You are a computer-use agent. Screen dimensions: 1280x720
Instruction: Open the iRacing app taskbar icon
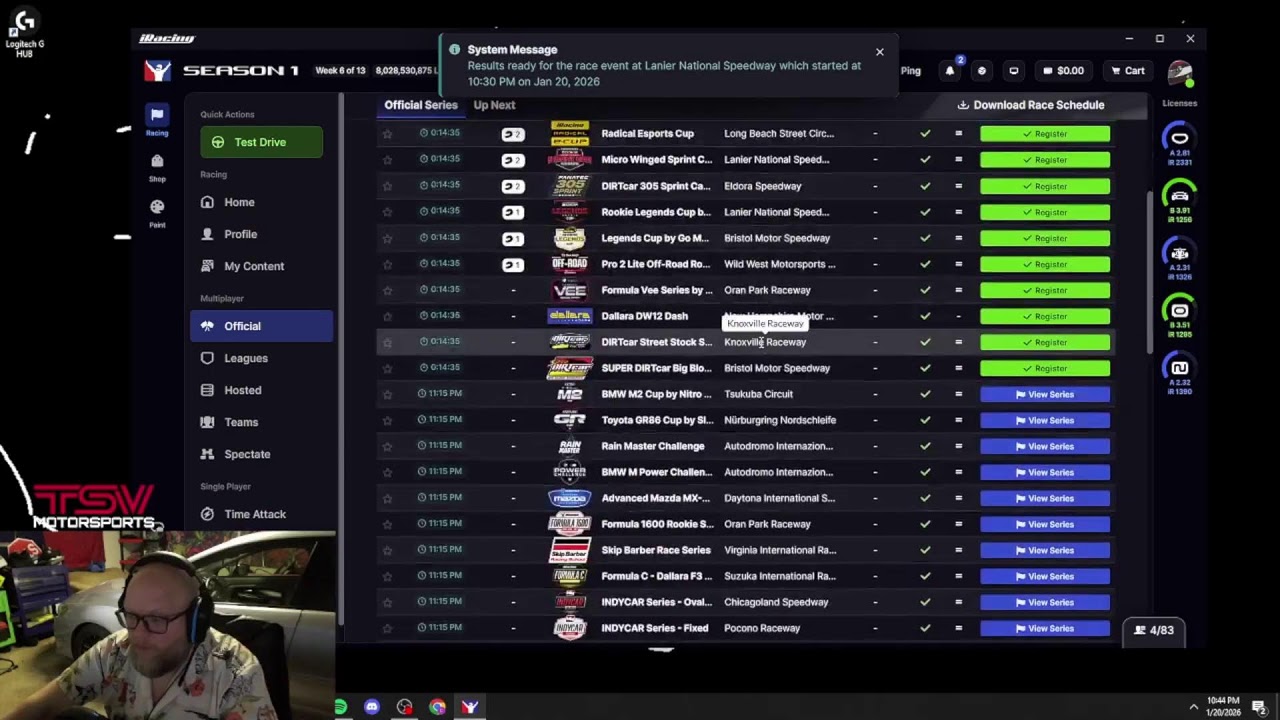470,707
